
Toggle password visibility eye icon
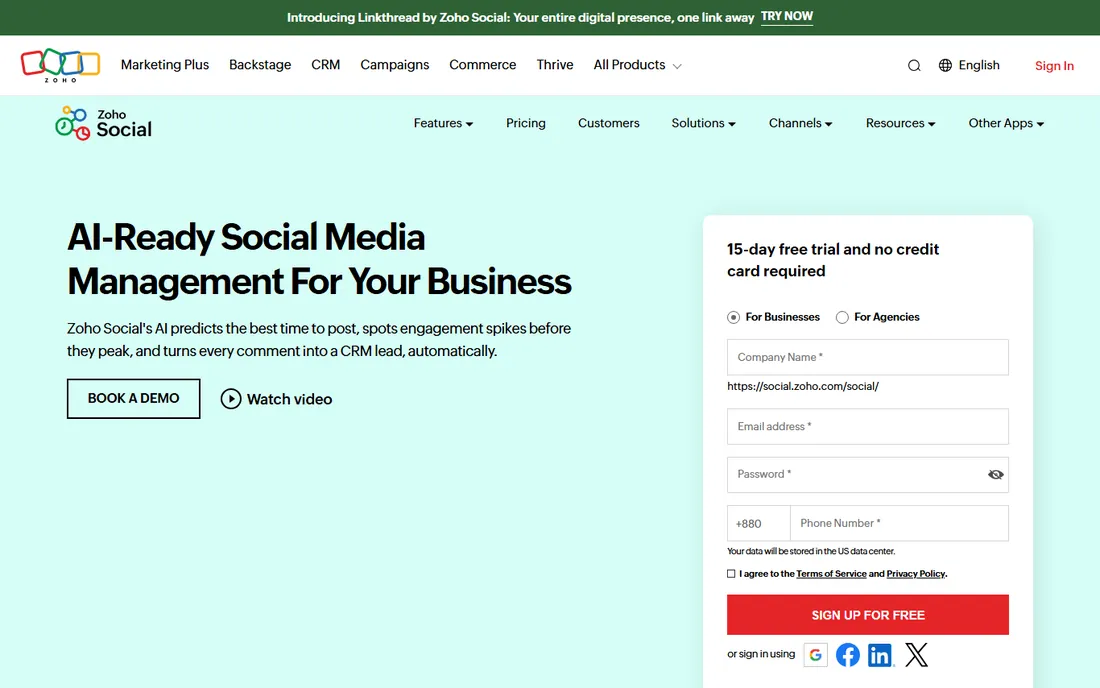pos(995,475)
